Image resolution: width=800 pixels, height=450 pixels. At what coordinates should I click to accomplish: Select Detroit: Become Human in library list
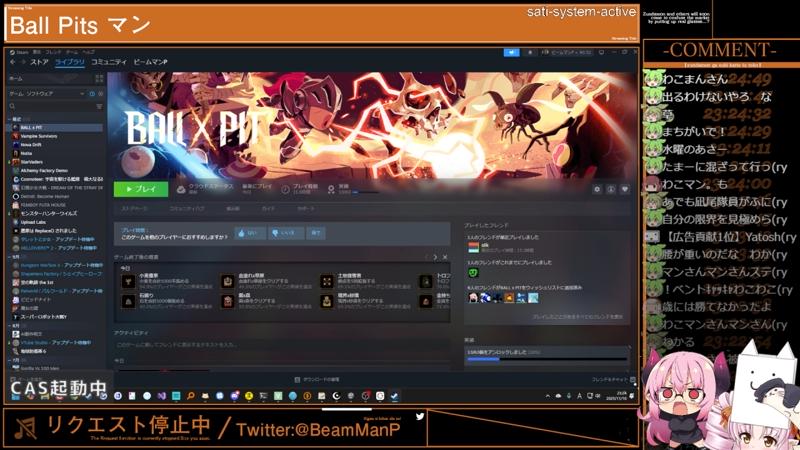(x=56, y=196)
